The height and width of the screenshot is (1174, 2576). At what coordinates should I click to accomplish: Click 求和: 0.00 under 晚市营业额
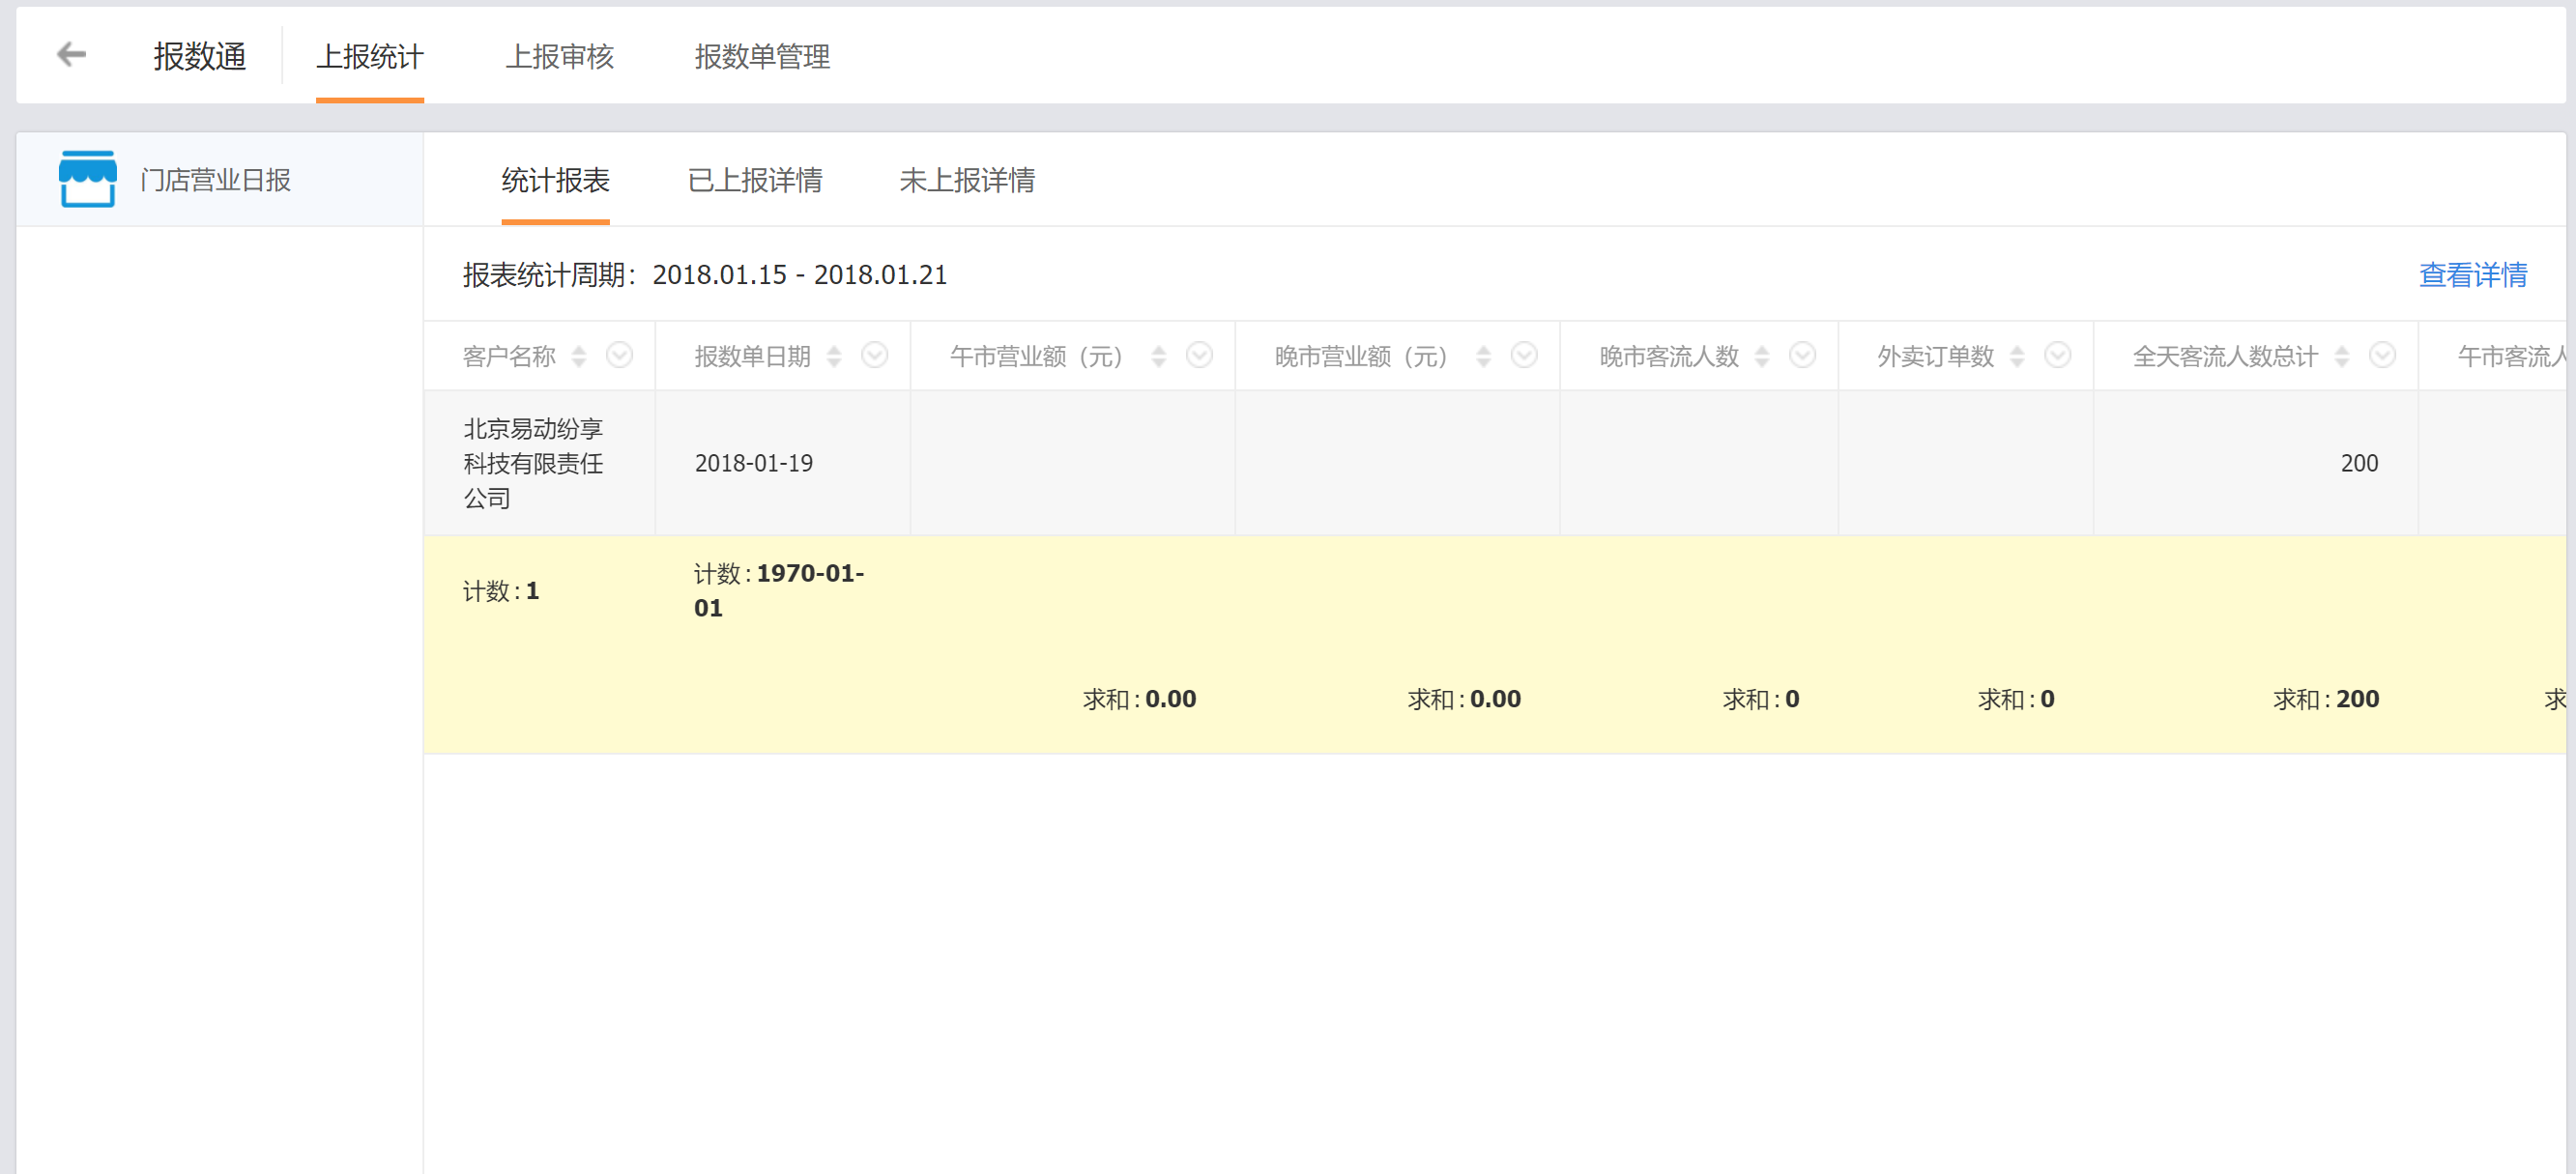(1464, 699)
